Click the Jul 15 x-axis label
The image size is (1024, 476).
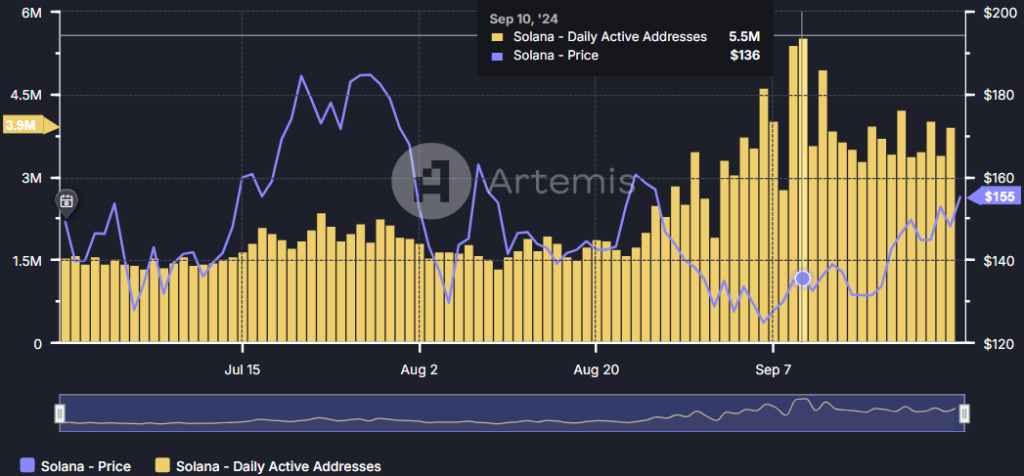[x=242, y=370]
